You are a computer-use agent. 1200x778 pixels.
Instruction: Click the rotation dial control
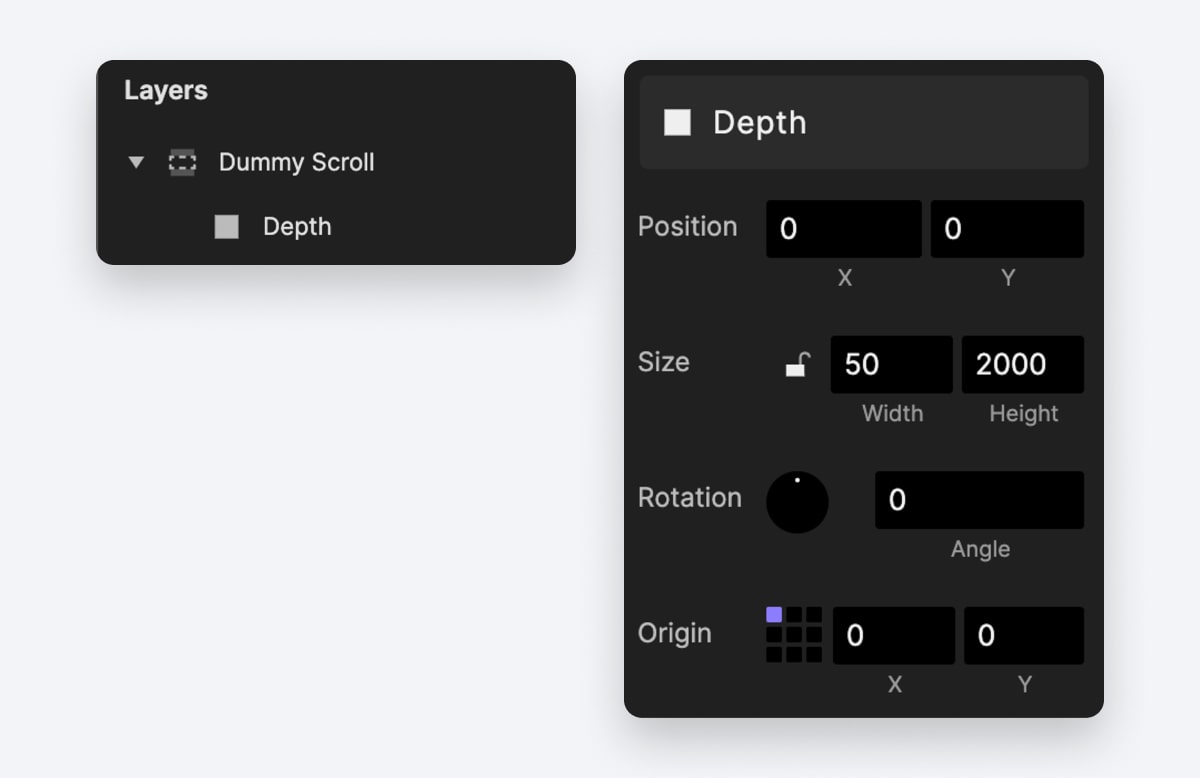coord(797,502)
